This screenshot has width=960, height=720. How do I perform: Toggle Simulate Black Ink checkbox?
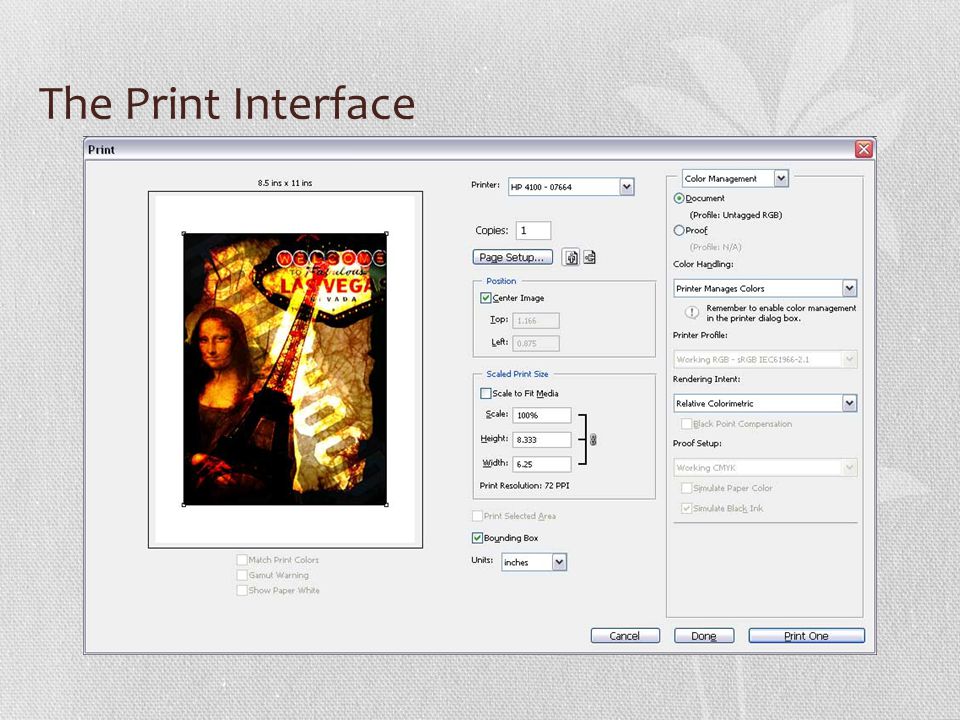(686, 508)
